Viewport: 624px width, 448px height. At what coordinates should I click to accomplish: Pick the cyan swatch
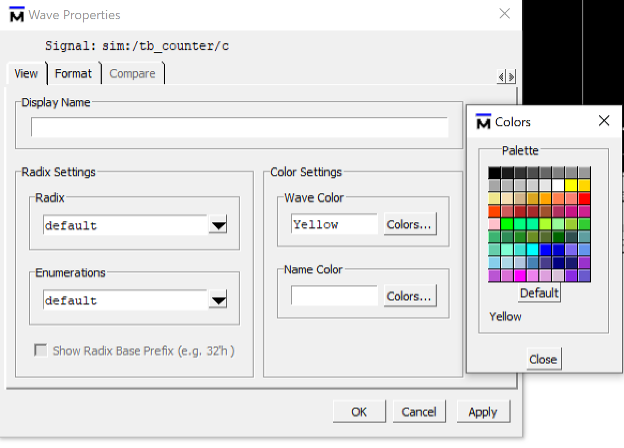tap(532, 250)
